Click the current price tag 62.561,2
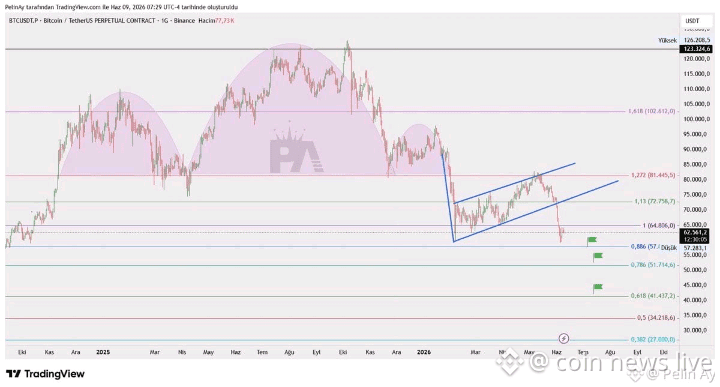This screenshot has width=720, height=387. [696, 232]
